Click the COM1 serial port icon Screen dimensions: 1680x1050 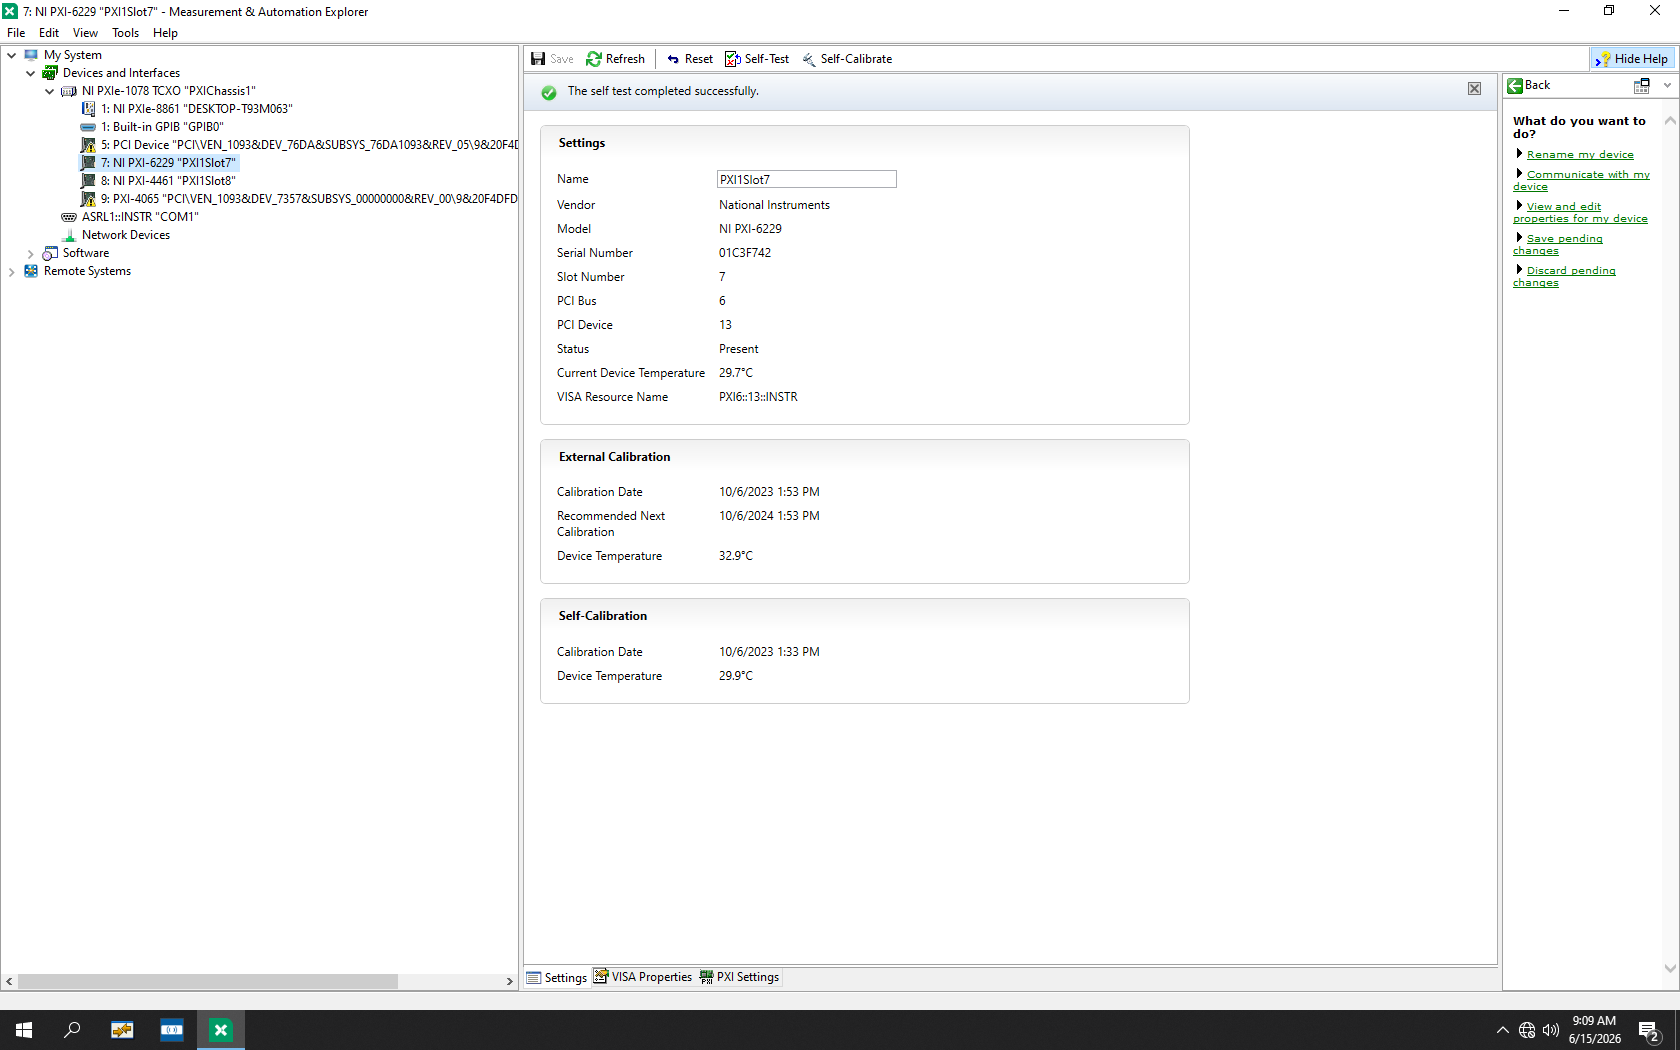pyautogui.click(x=69, y=217)
